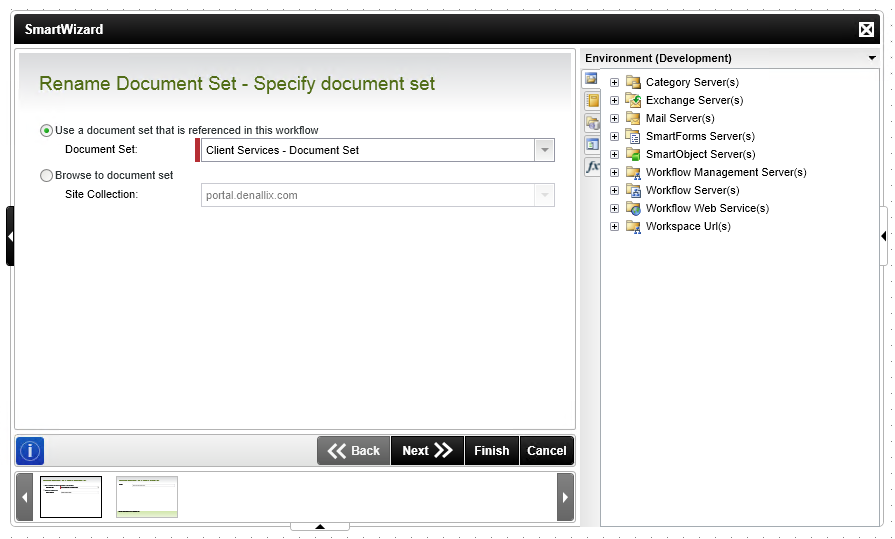The image size is (895, 539).
Task: Click the Workflow Web Service(s) globe icon
Action: coord(633,208)
